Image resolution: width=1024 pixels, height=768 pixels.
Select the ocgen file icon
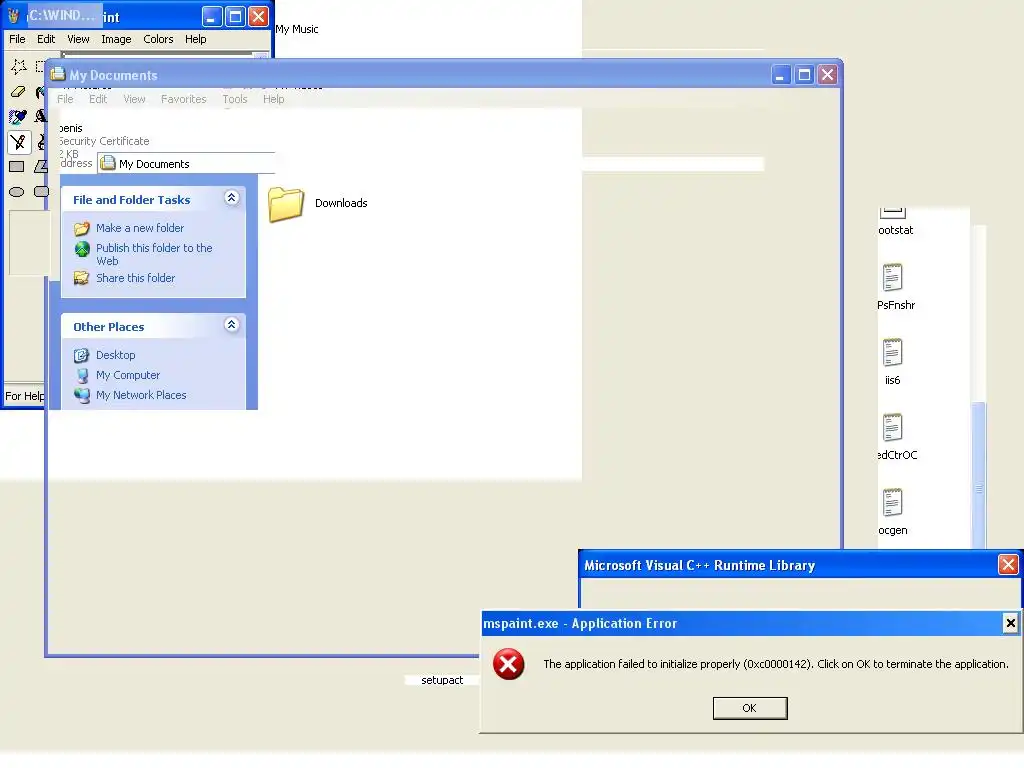point(892,503)
